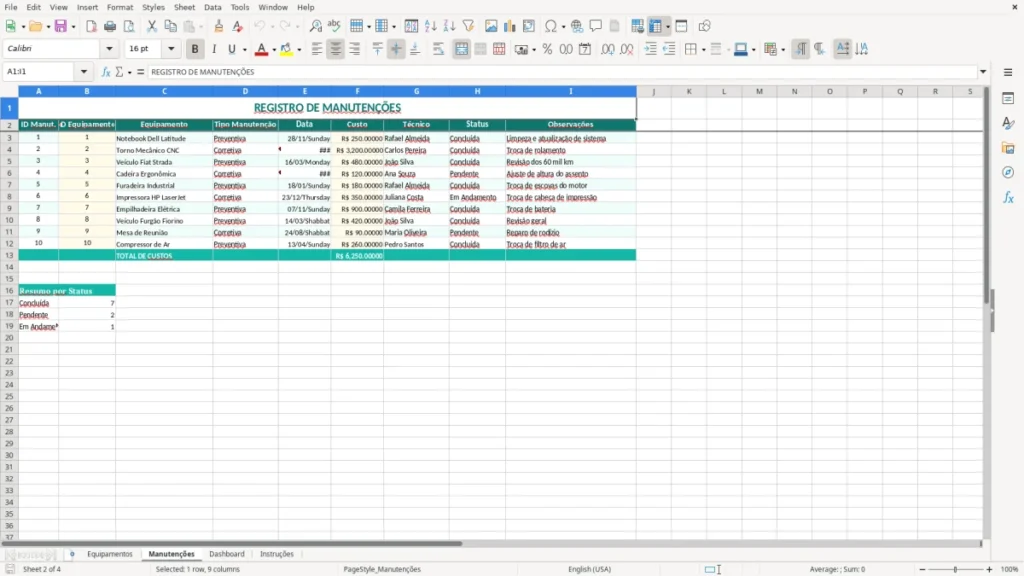Open the sidebar Navigator
This screenshot has width=1024, height=576.
(x=1008, y=172)
